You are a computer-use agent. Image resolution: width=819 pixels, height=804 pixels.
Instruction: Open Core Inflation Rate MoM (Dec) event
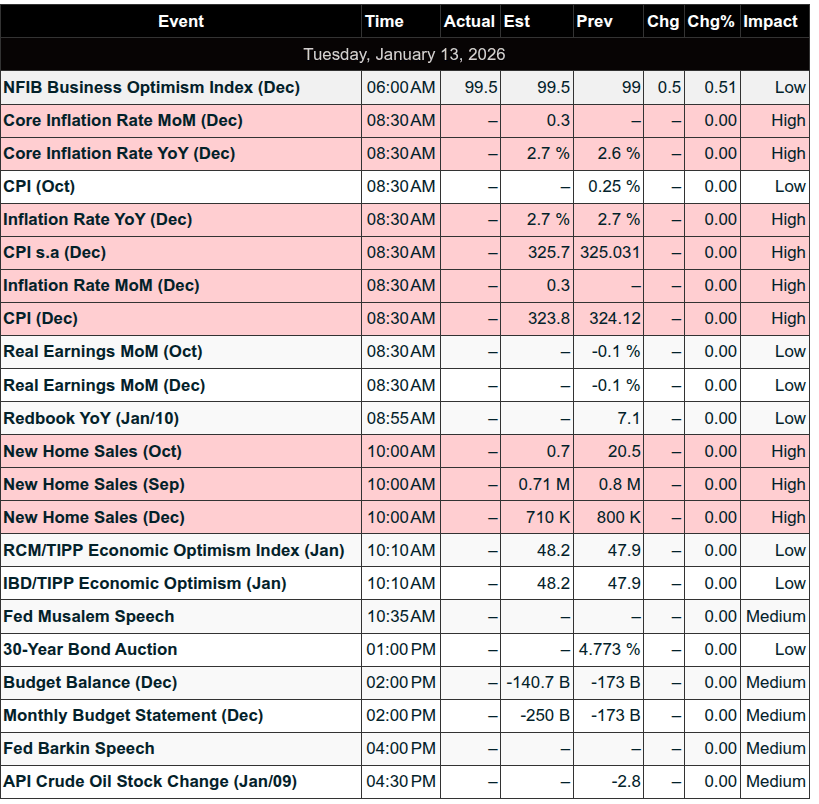[123, 121]
